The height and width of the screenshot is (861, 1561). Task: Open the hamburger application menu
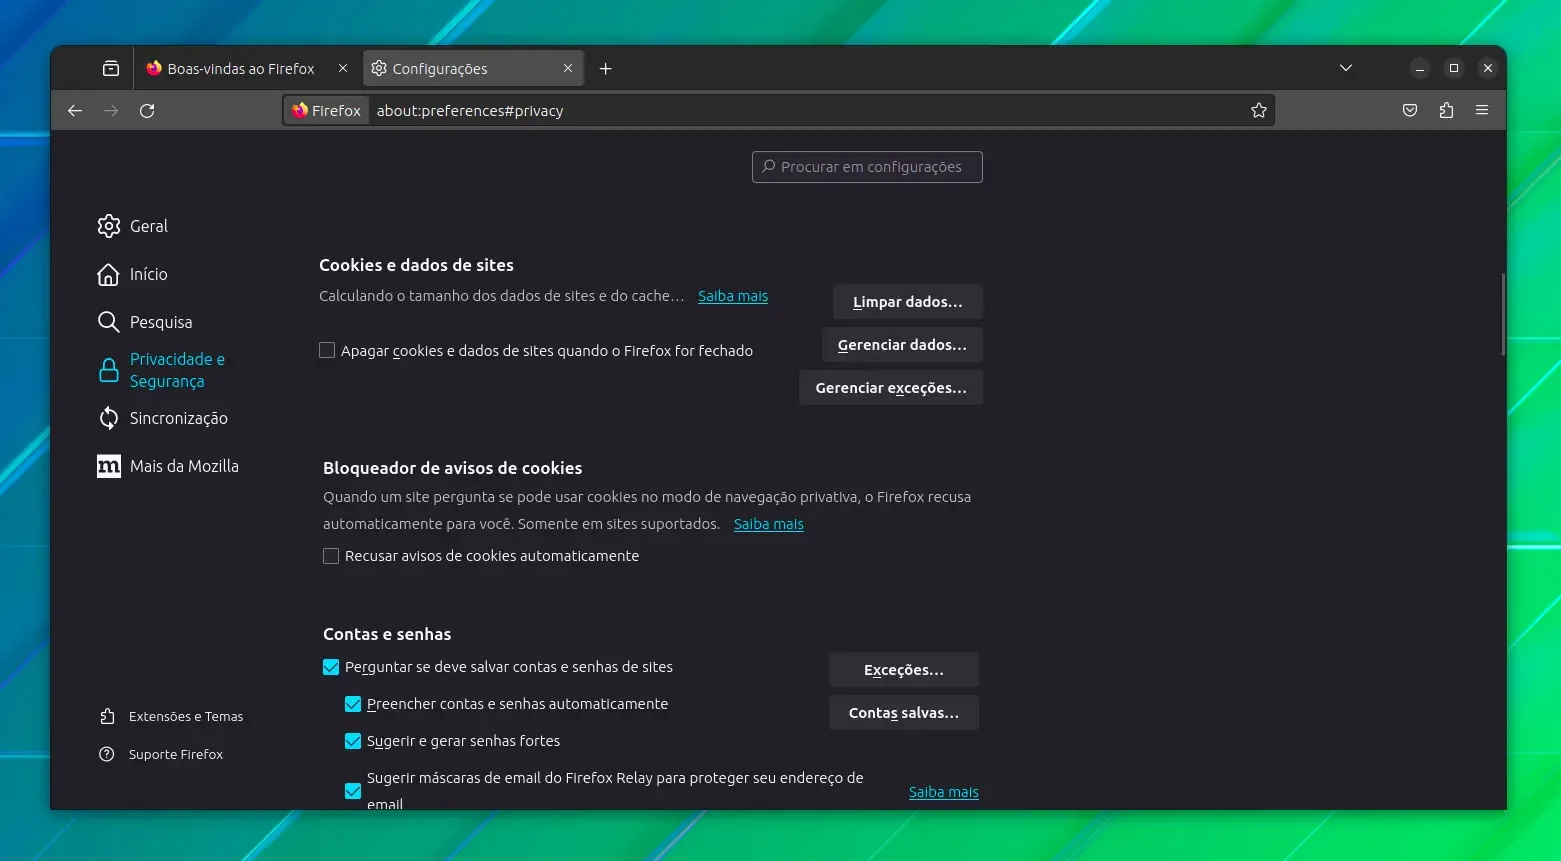pos(1482,111)
